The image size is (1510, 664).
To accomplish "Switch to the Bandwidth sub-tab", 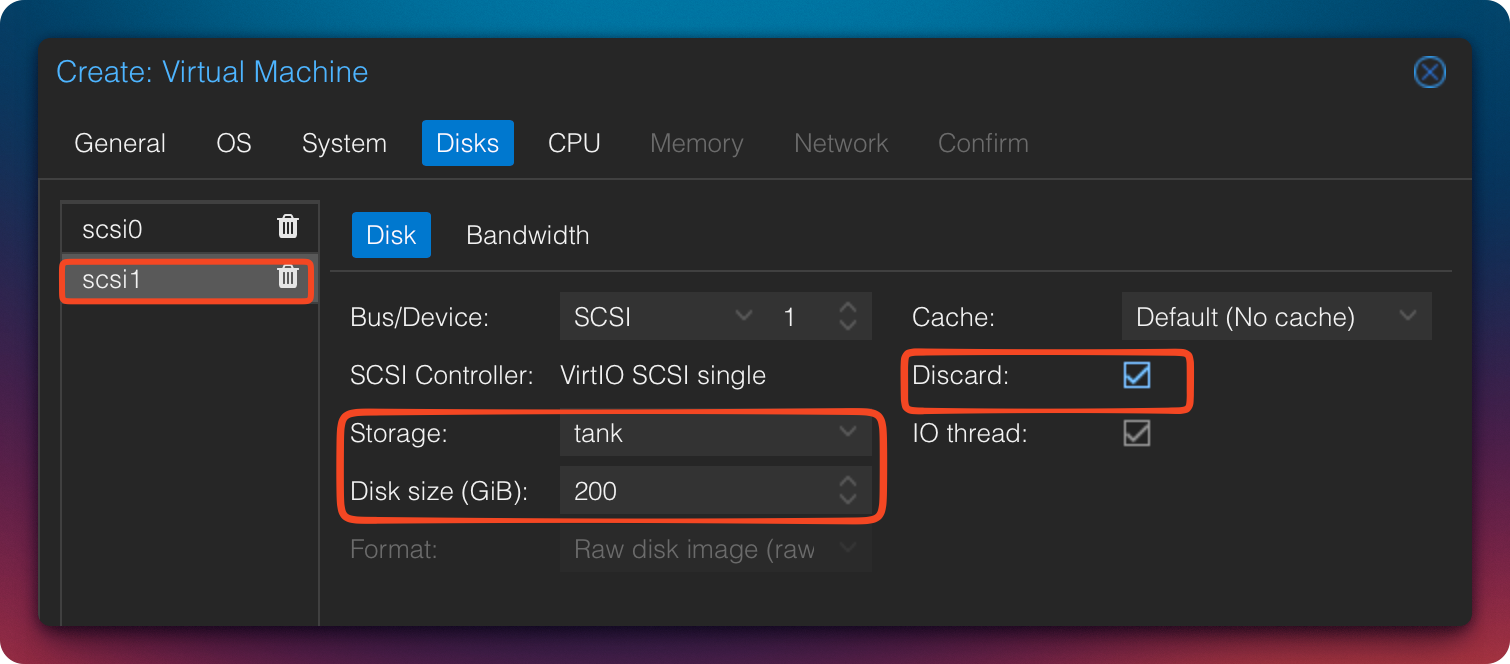I will pos(527,235).
